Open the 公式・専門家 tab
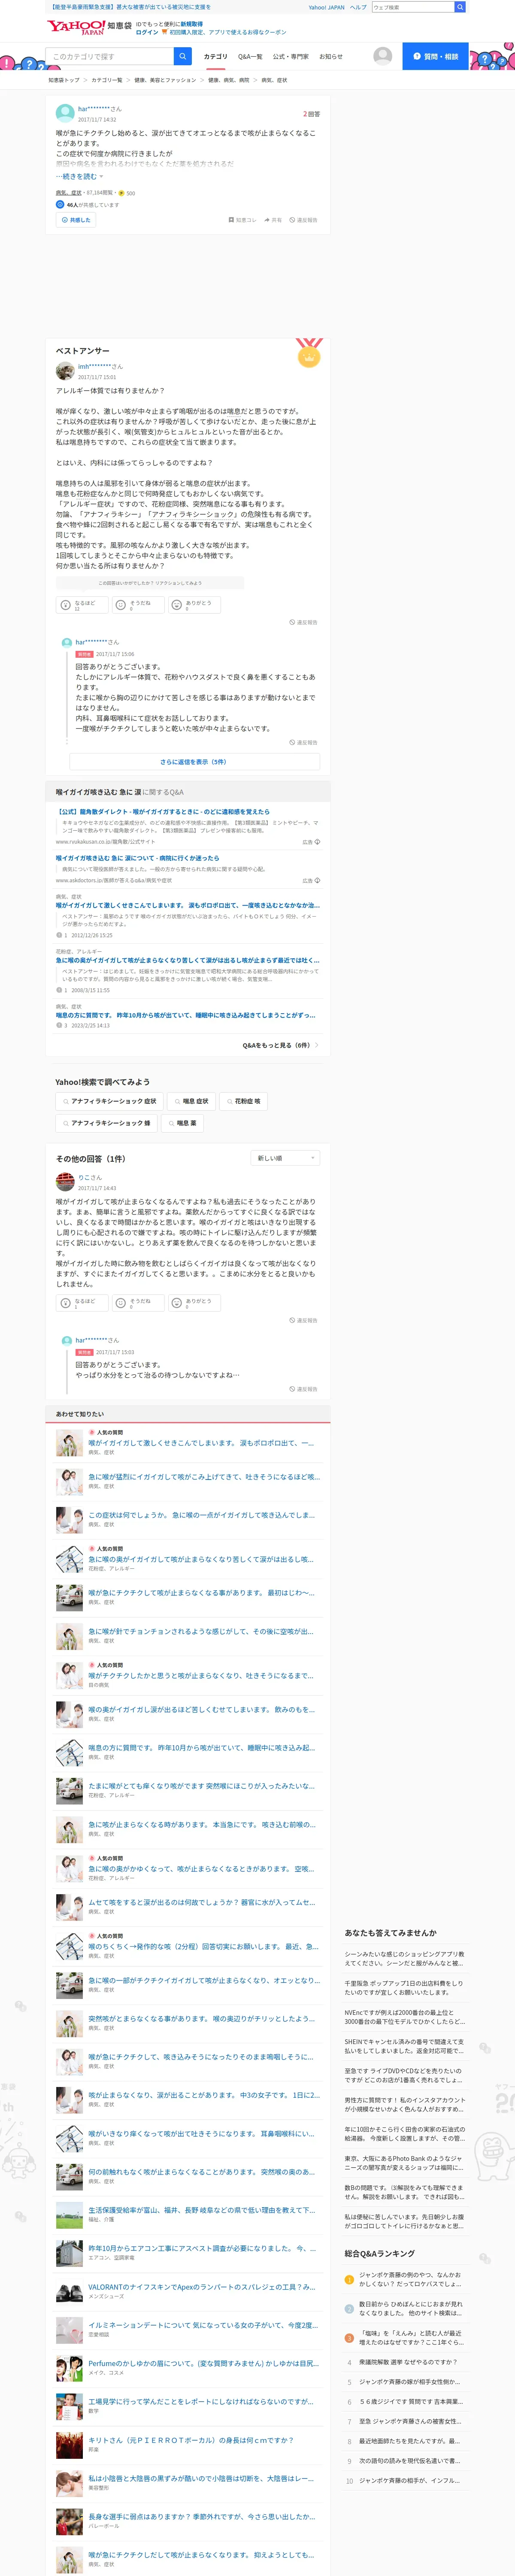 [x=291, y=57]
